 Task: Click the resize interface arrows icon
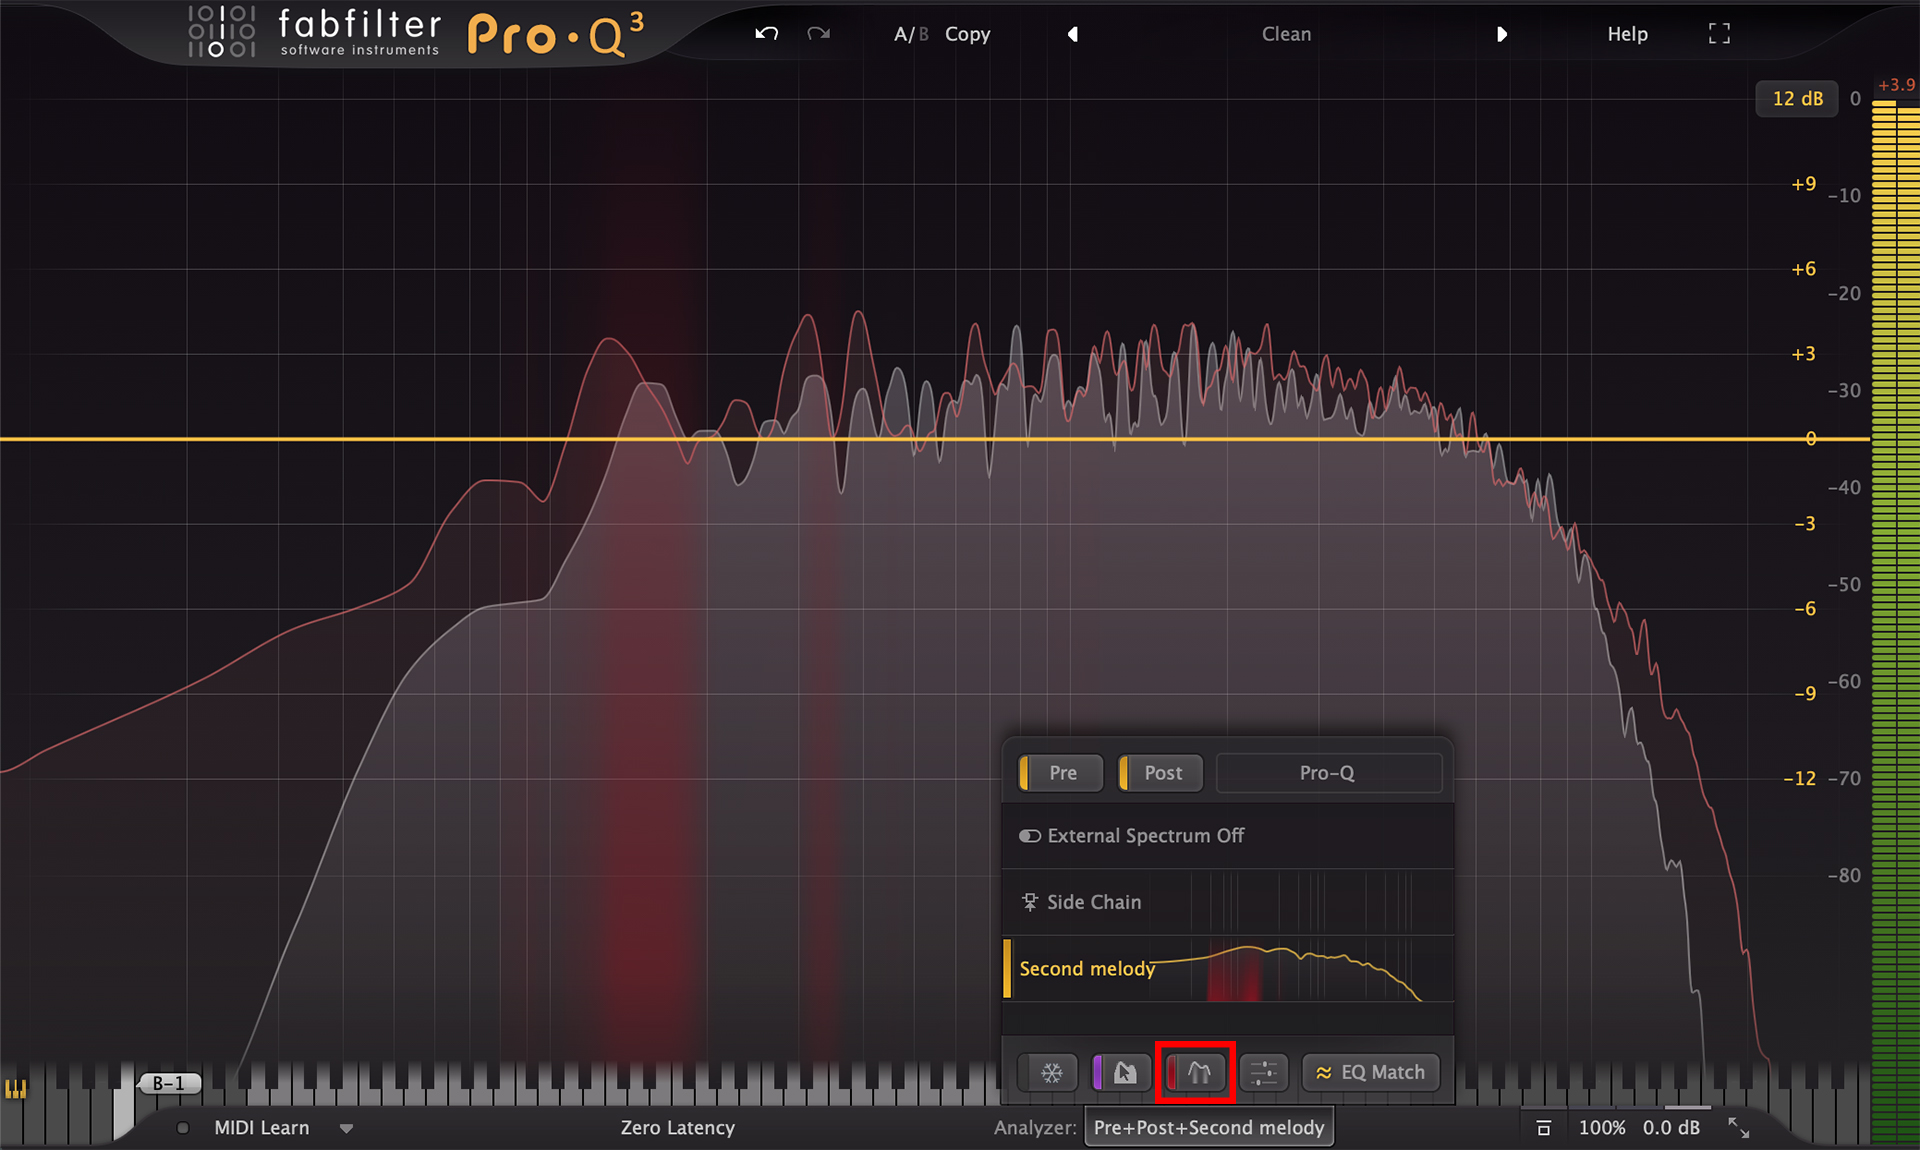click(x=1739, y=1128)
